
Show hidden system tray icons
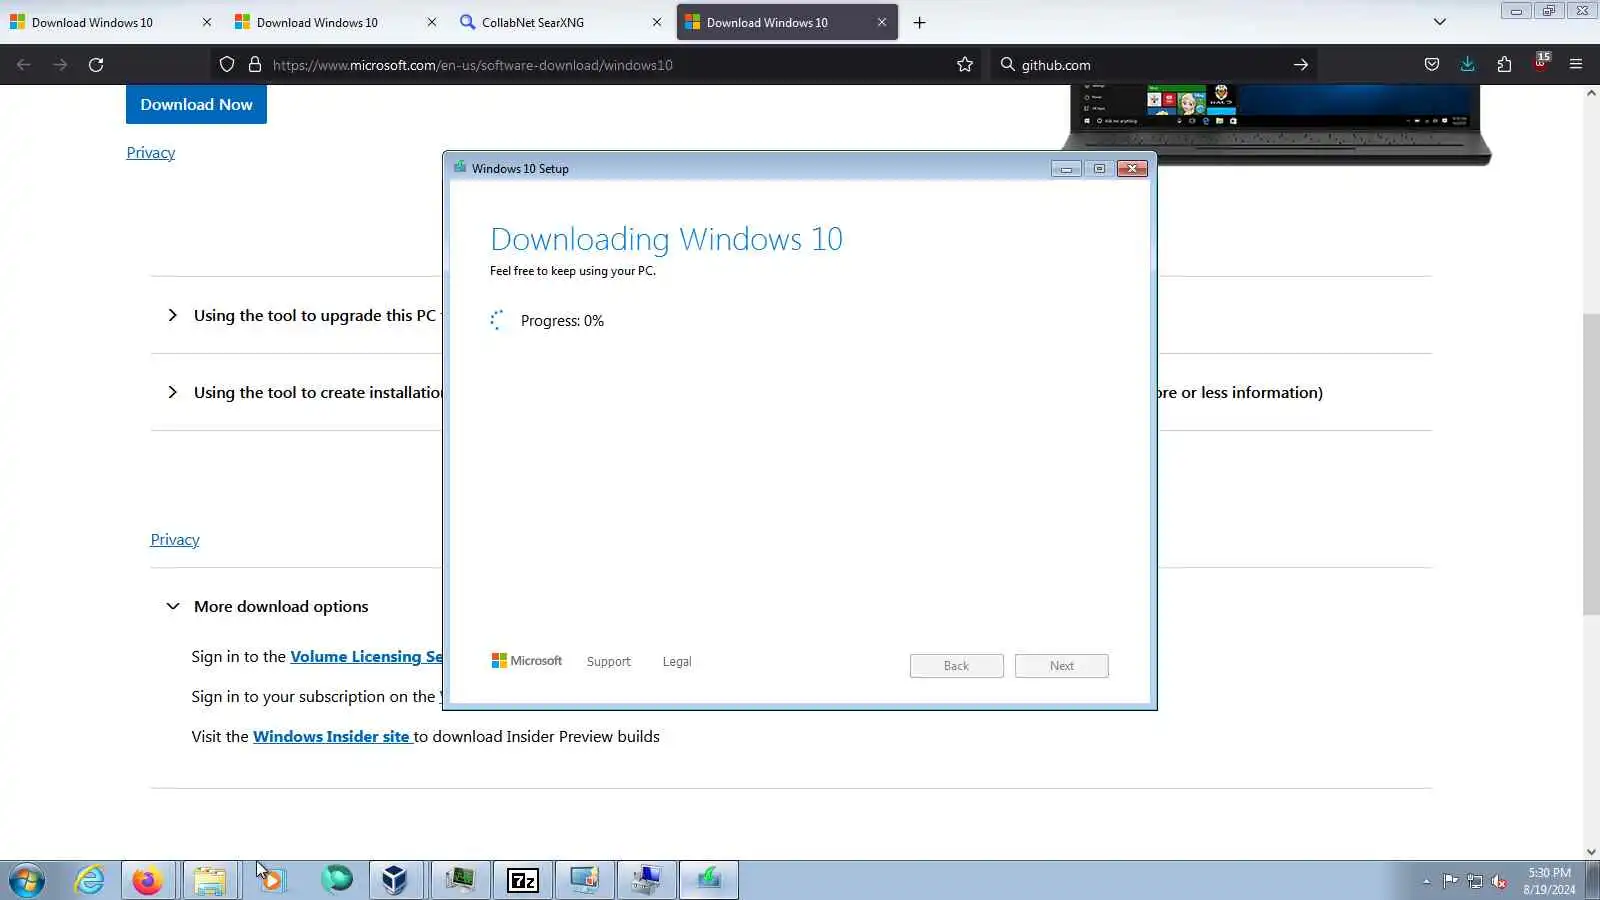(1426, 881)
